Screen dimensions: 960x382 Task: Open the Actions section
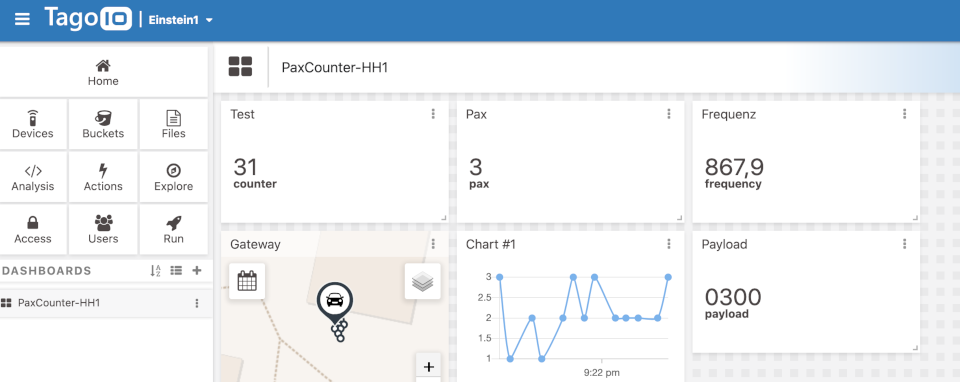click(x=103, y=178)
